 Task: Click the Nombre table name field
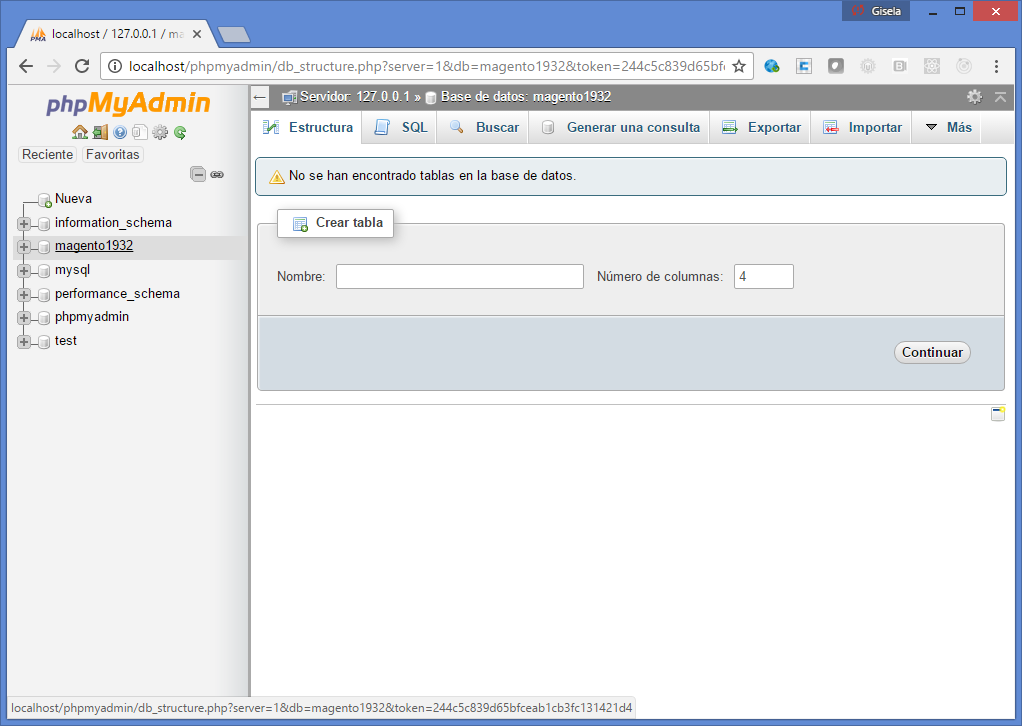click(459, 277)
